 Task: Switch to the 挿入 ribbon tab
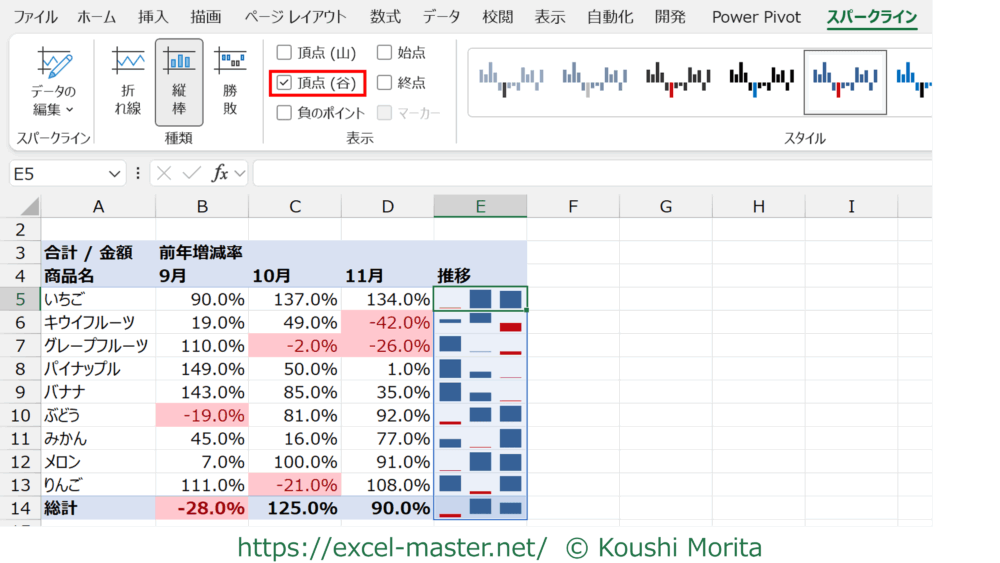pyautogui.click(x=153, y=17)
